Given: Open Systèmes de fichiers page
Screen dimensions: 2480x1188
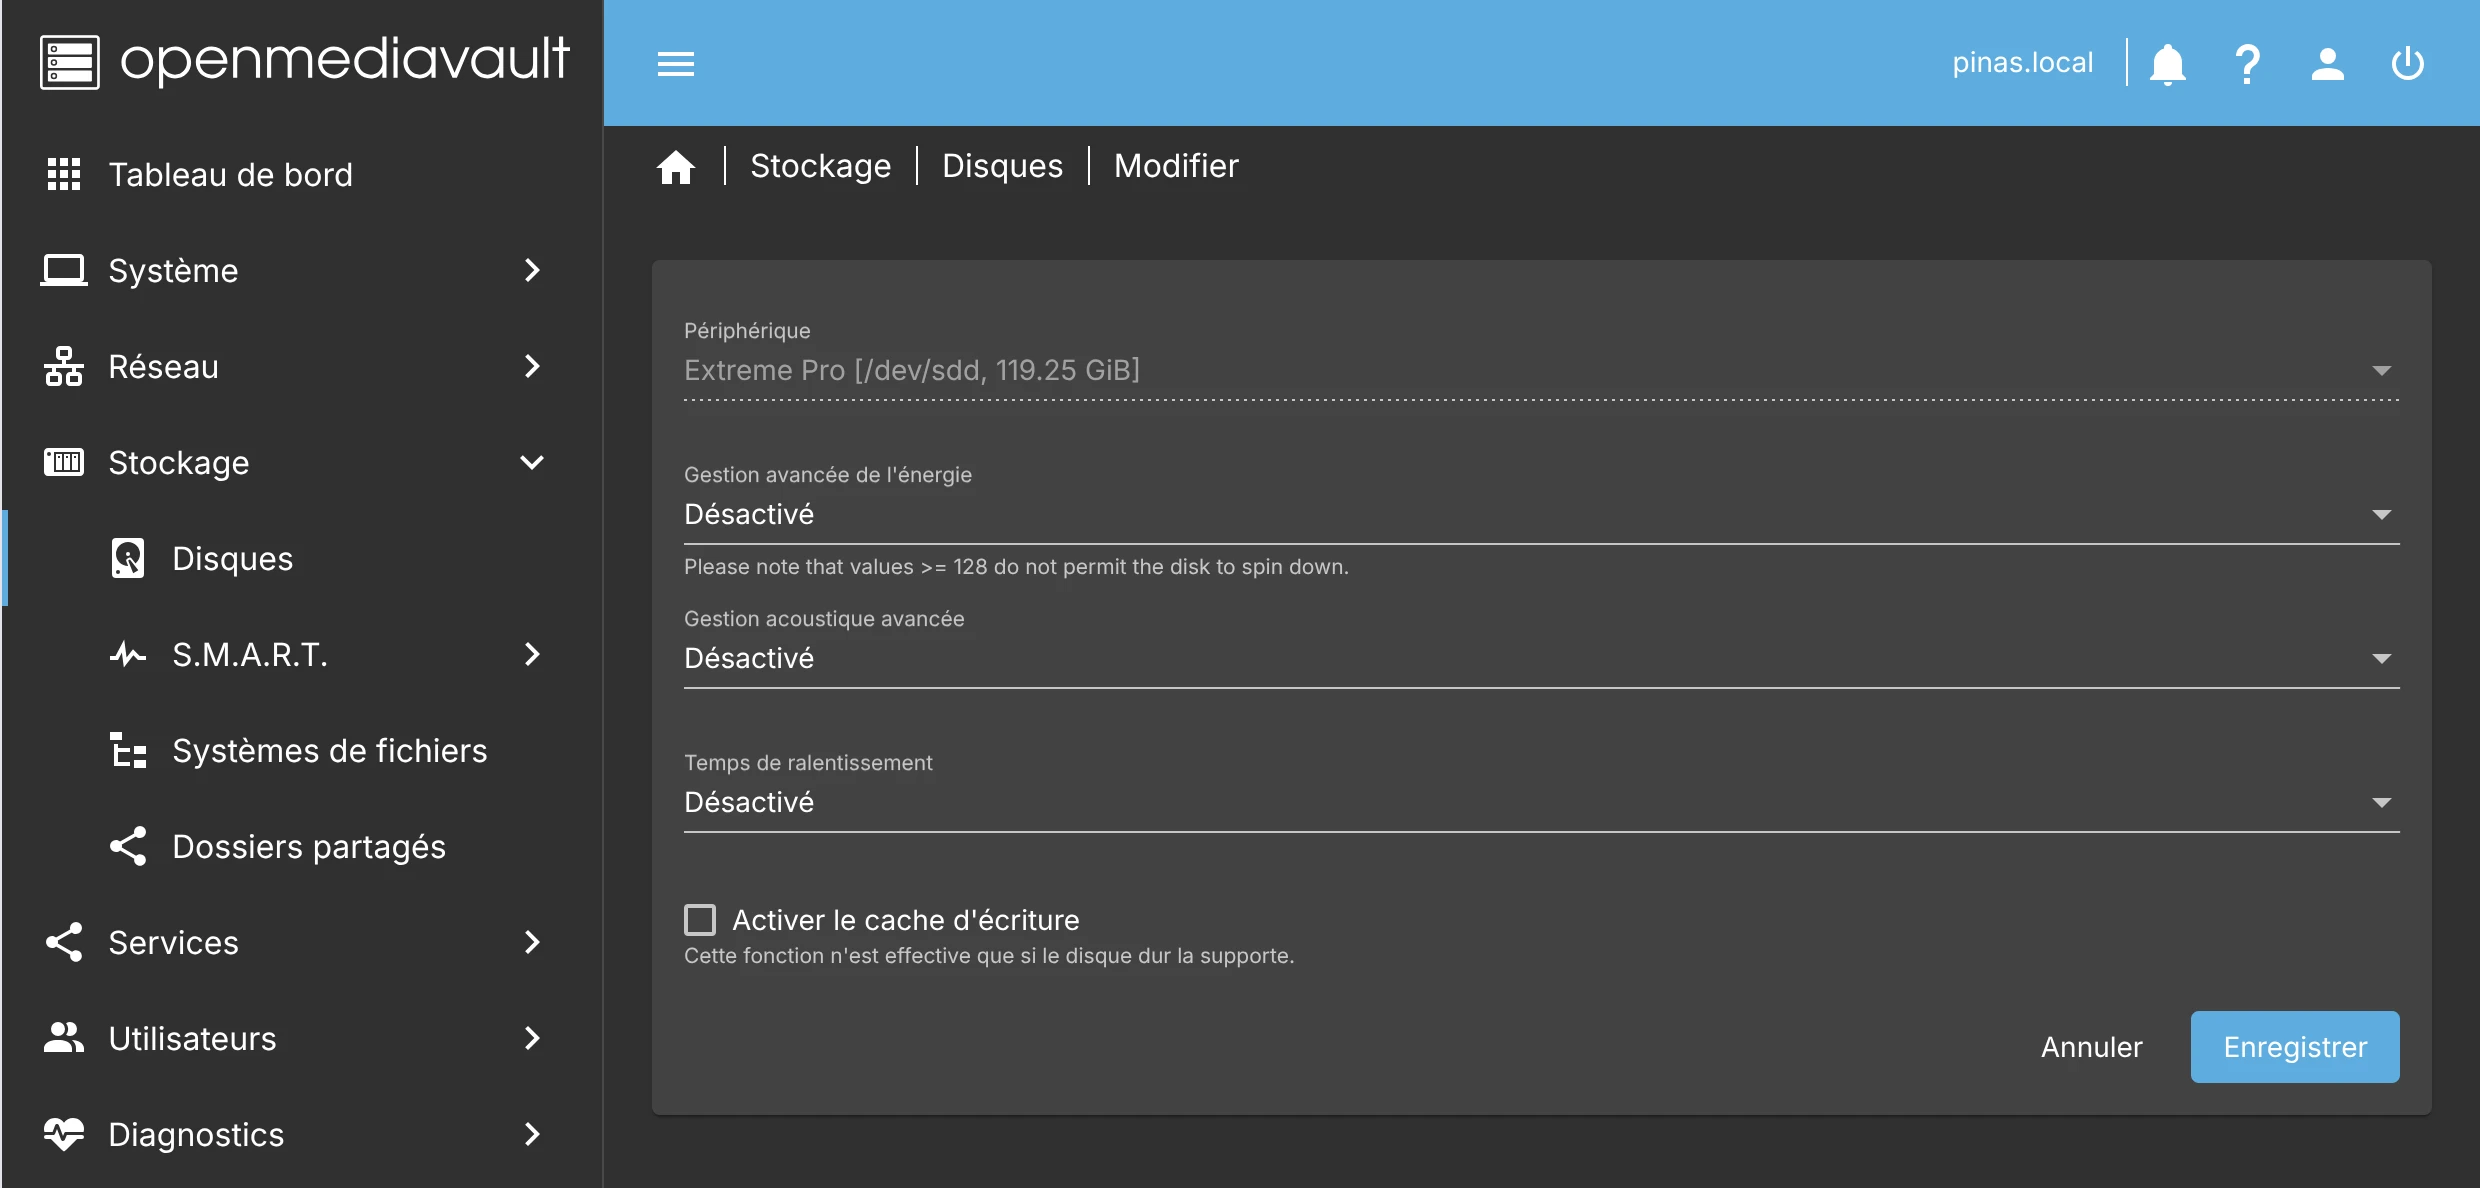Looking at the screenshot, I should point(302,750).
